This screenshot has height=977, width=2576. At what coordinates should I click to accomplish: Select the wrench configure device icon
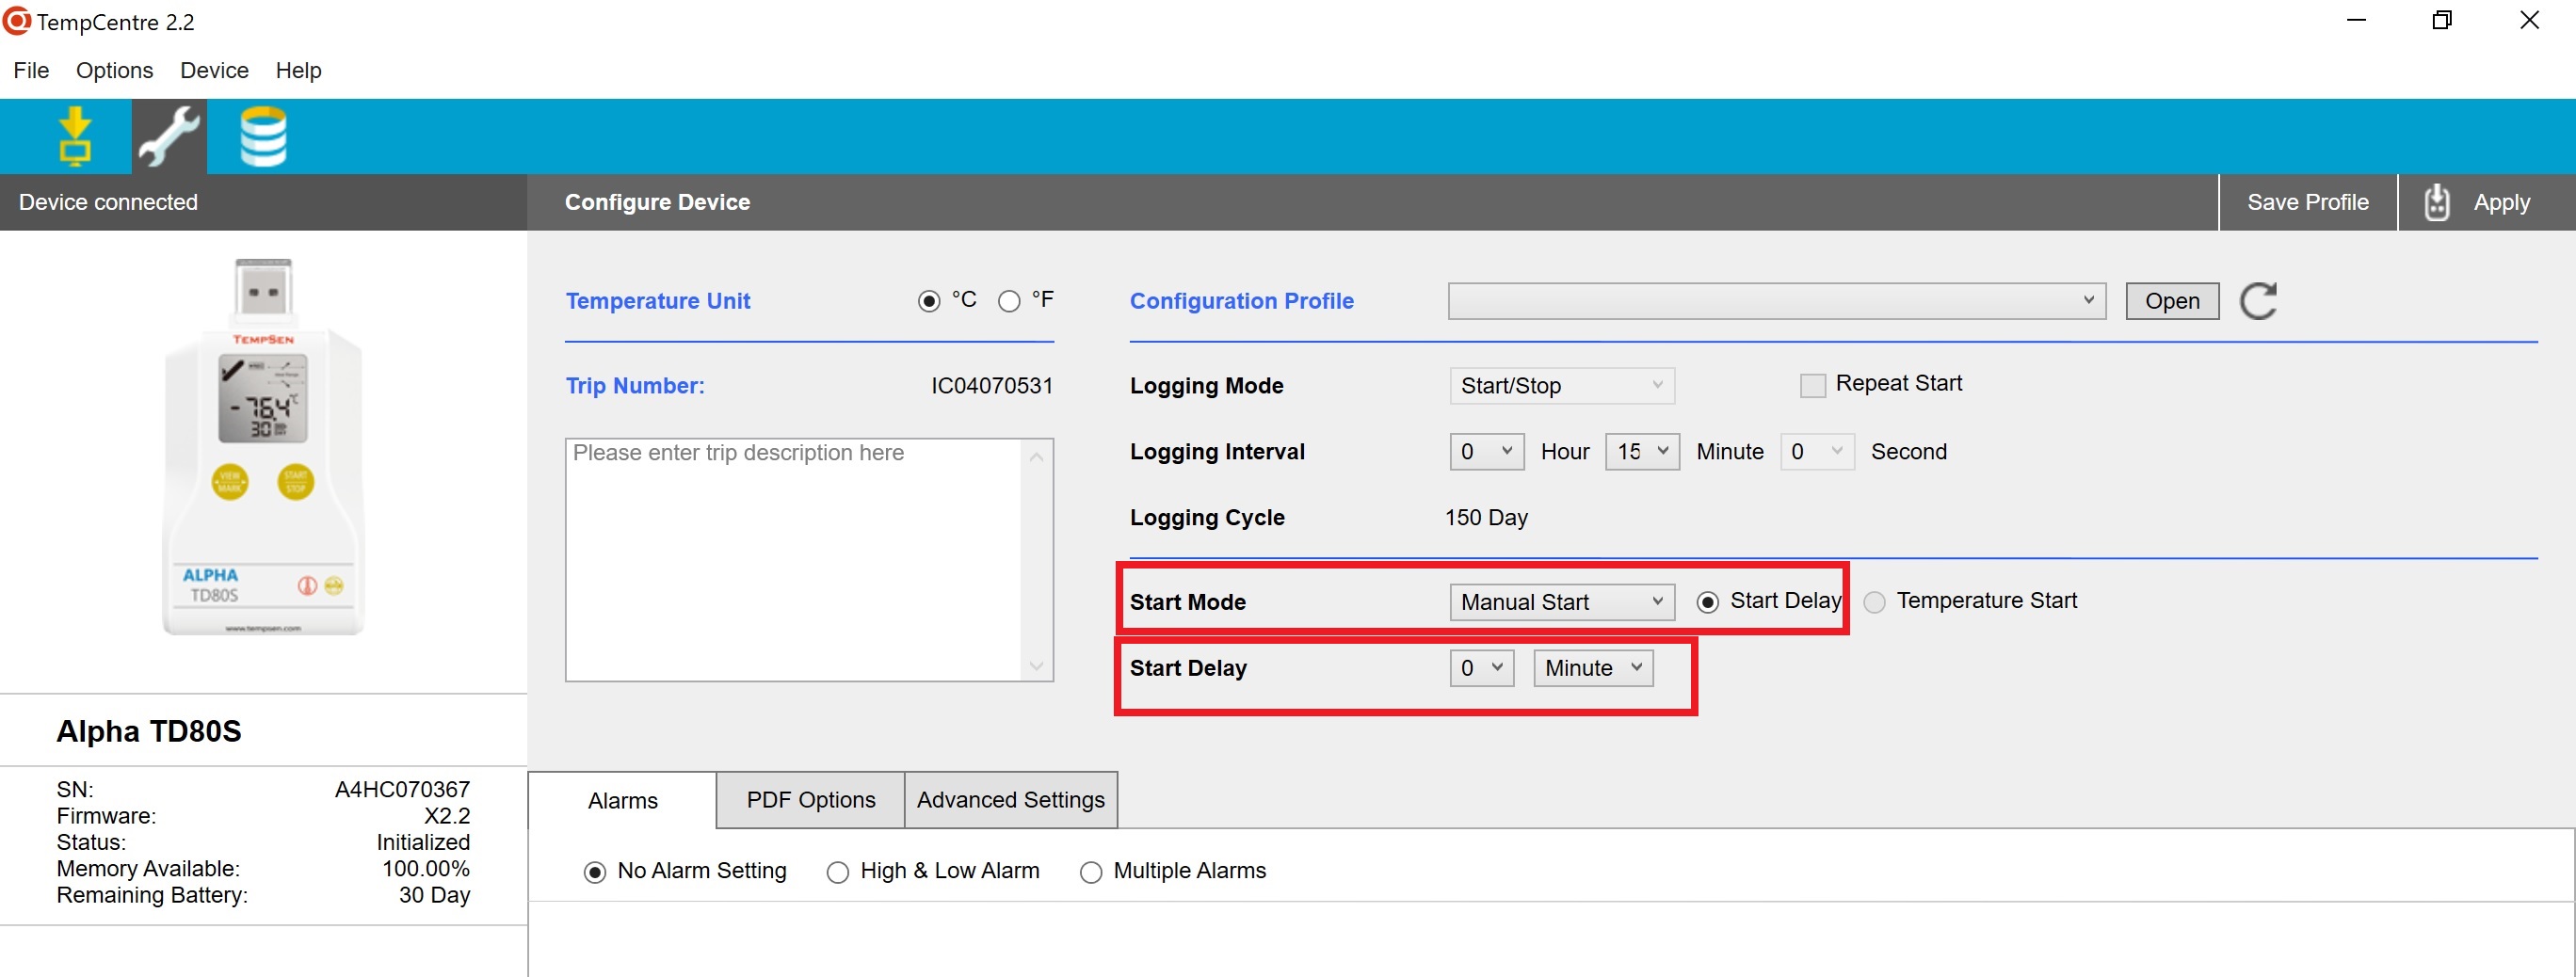point(169,136)
